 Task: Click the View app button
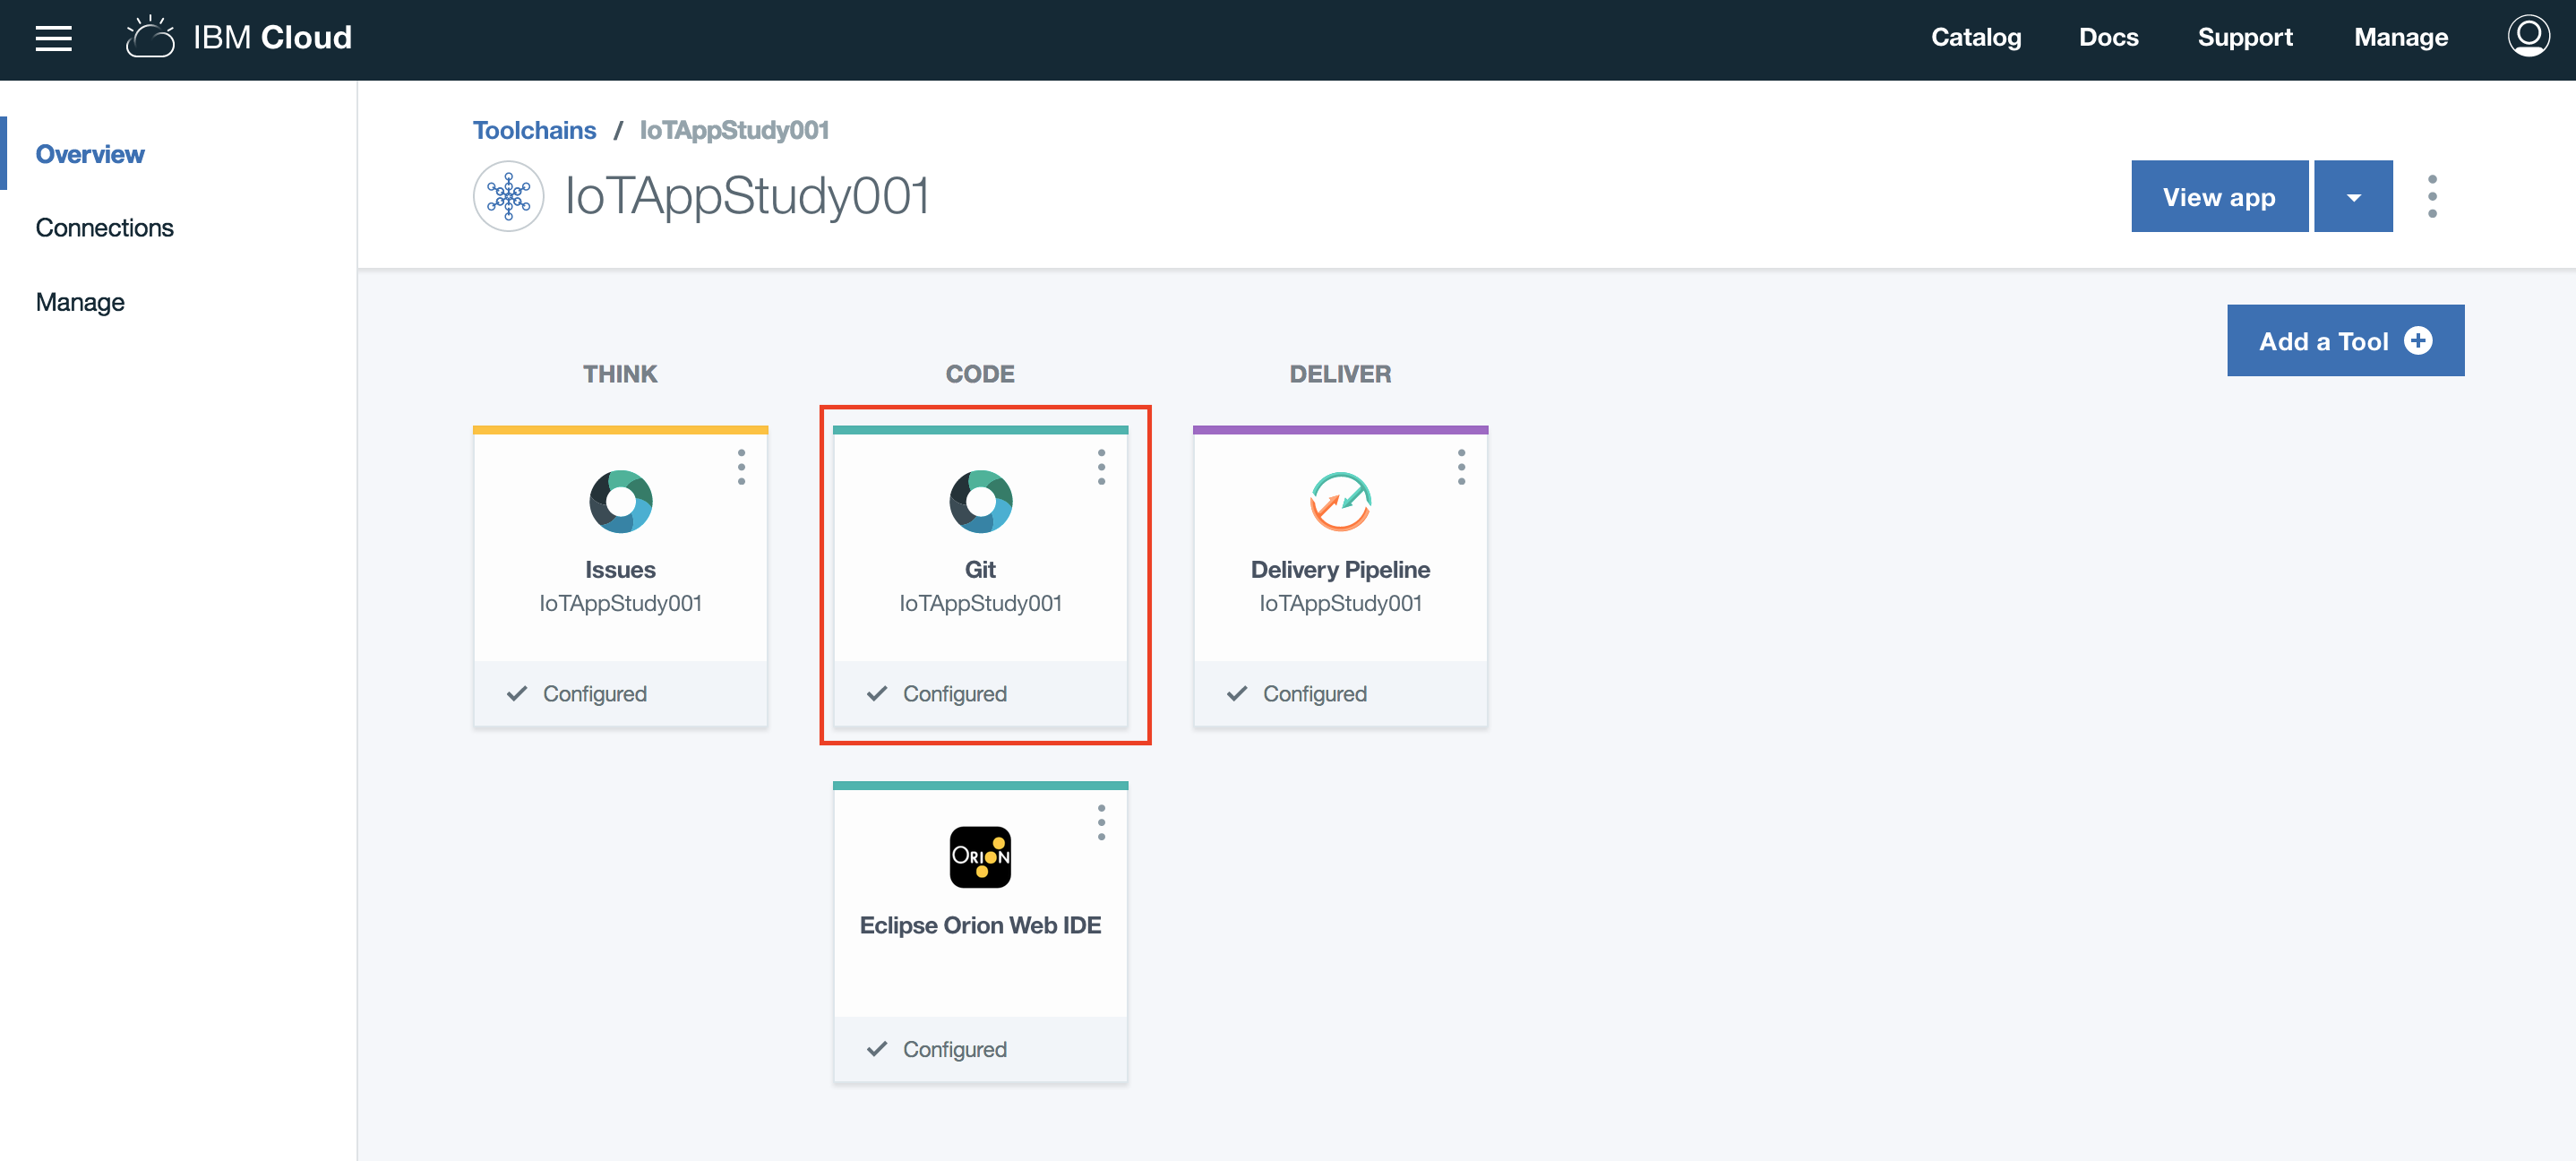tap(2218, 197)
